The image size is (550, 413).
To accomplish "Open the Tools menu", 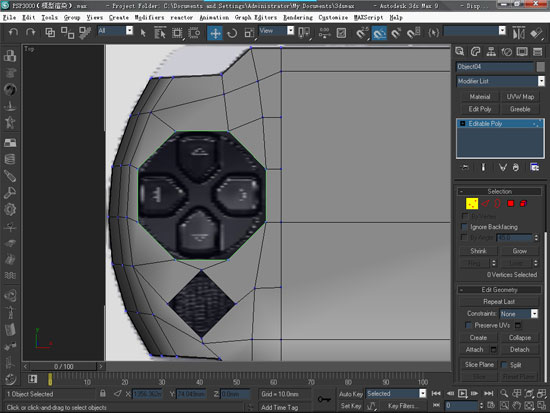I will (x=50, y=18).
